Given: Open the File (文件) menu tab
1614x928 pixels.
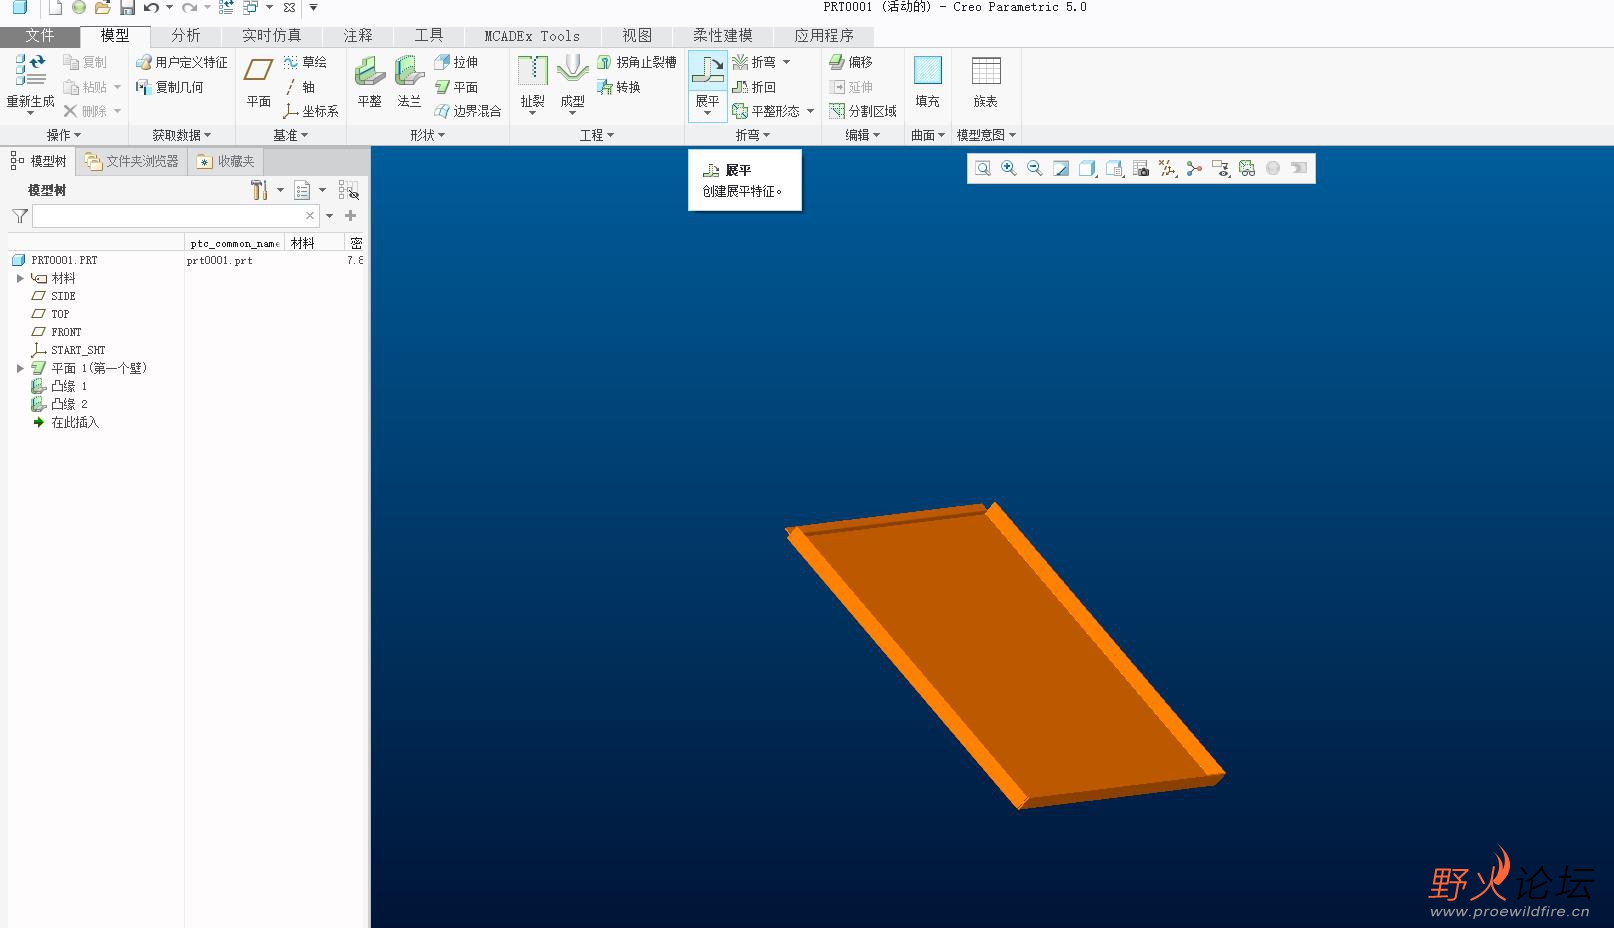Looking at the screenshot, I should [40, 36].
